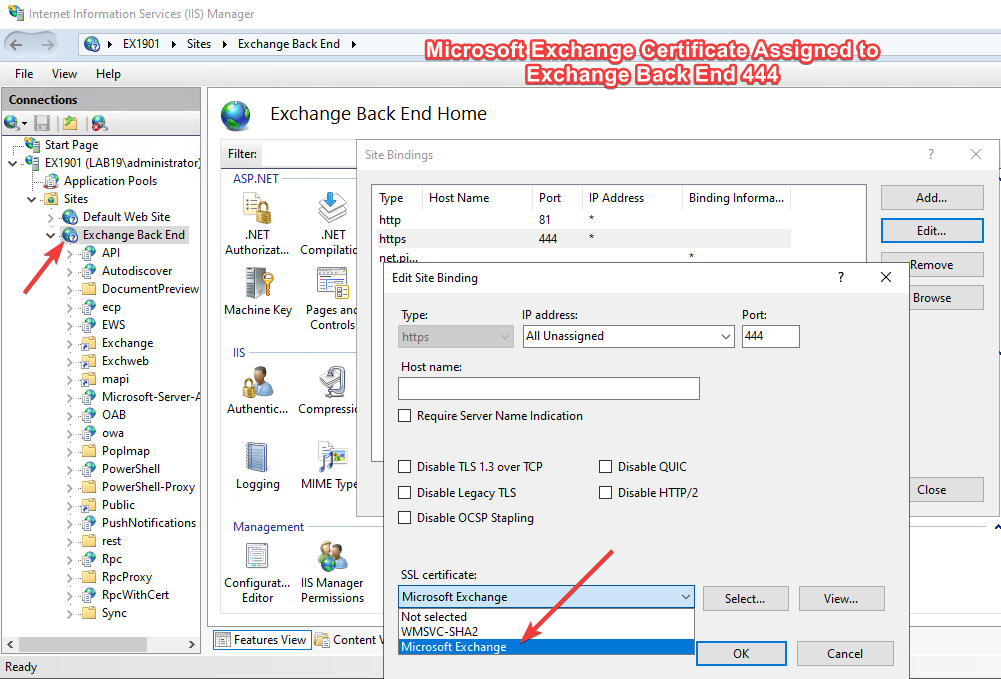
Task: Check Disable QUIC option
Action: 605,467
